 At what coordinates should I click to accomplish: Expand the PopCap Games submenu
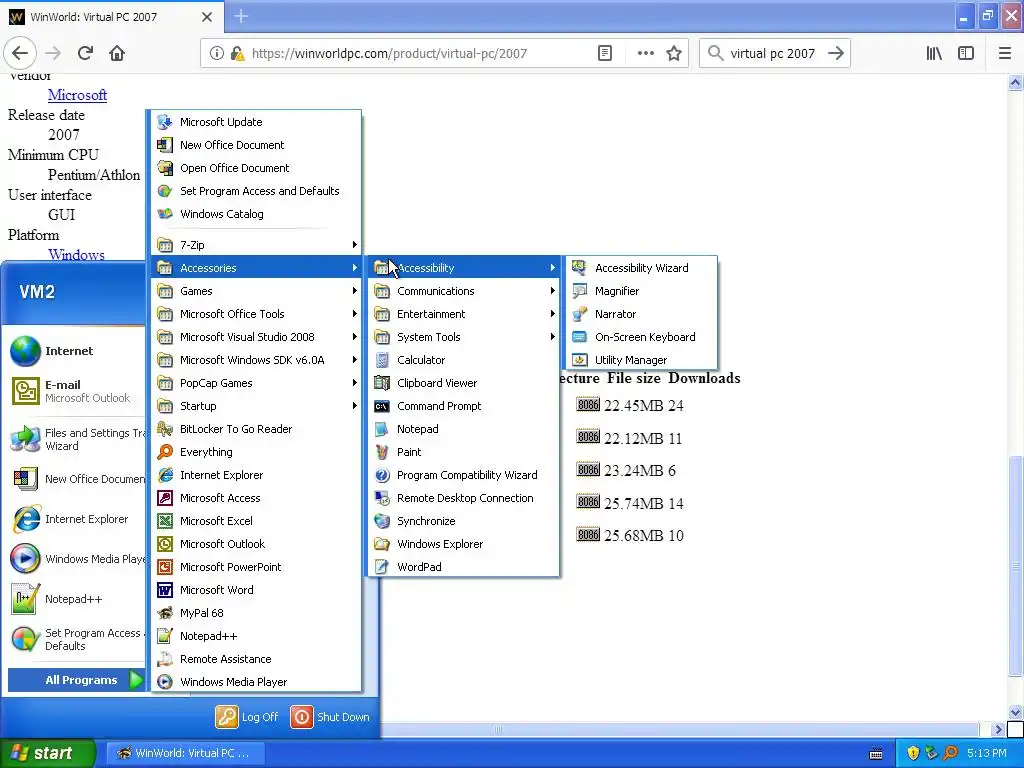(x=258, y=383)
